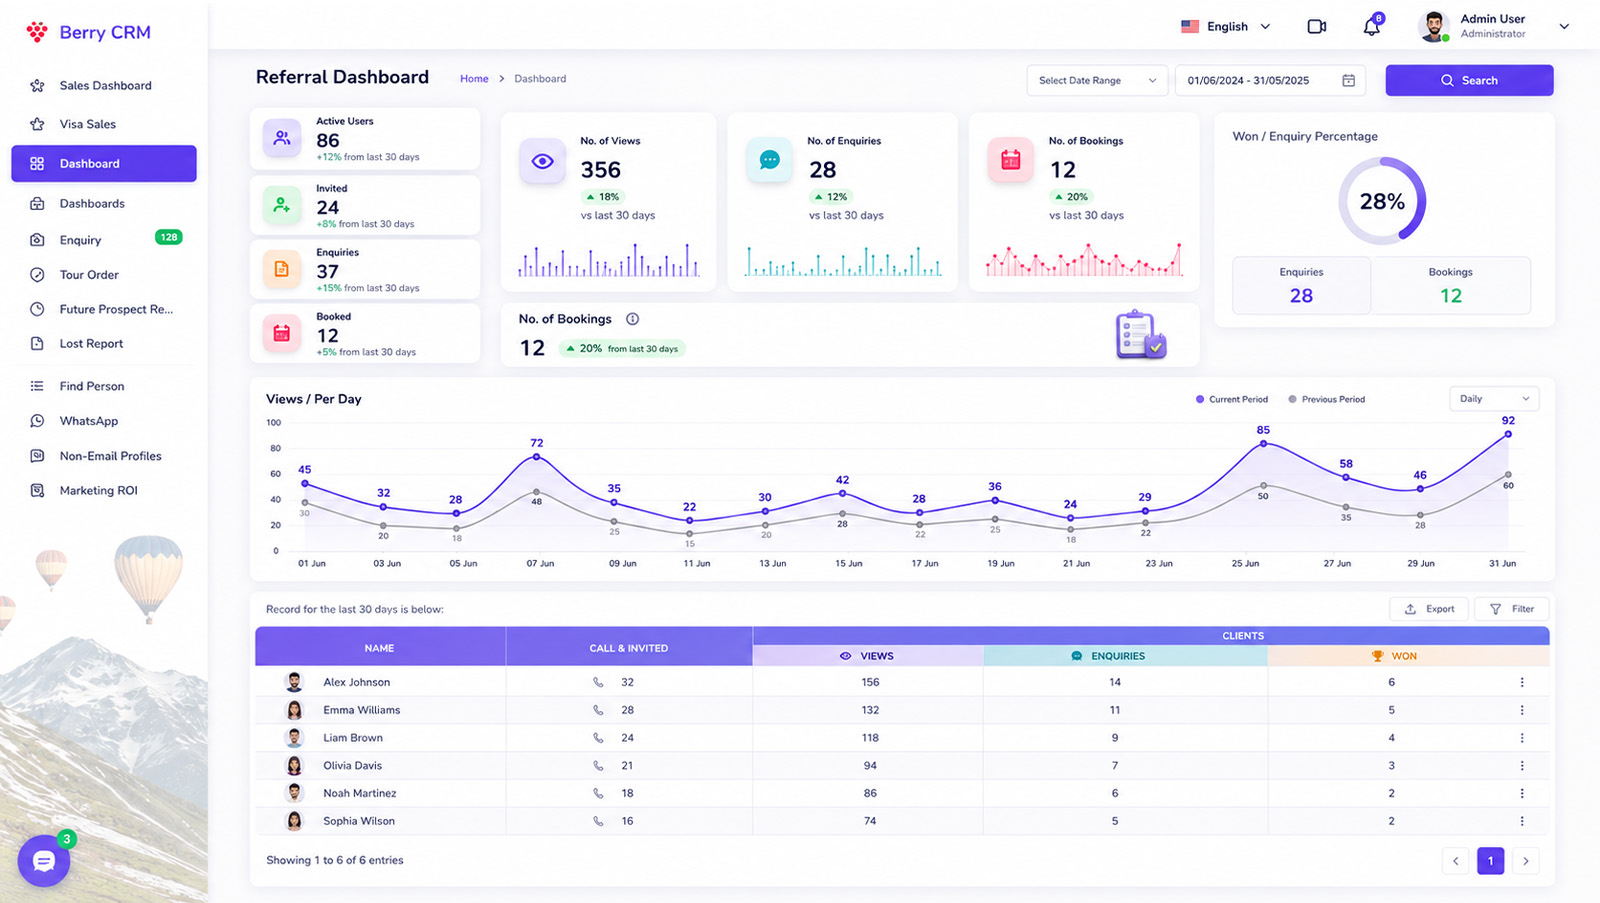The height and width of the screenshot is (903, 1600).
Task: Click the Enquiries document icon in left card
Action: 282,269
